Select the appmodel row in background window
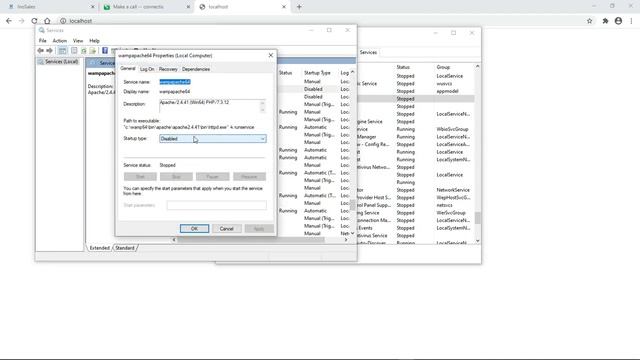640x360 pixels. (x=416, y=91)
